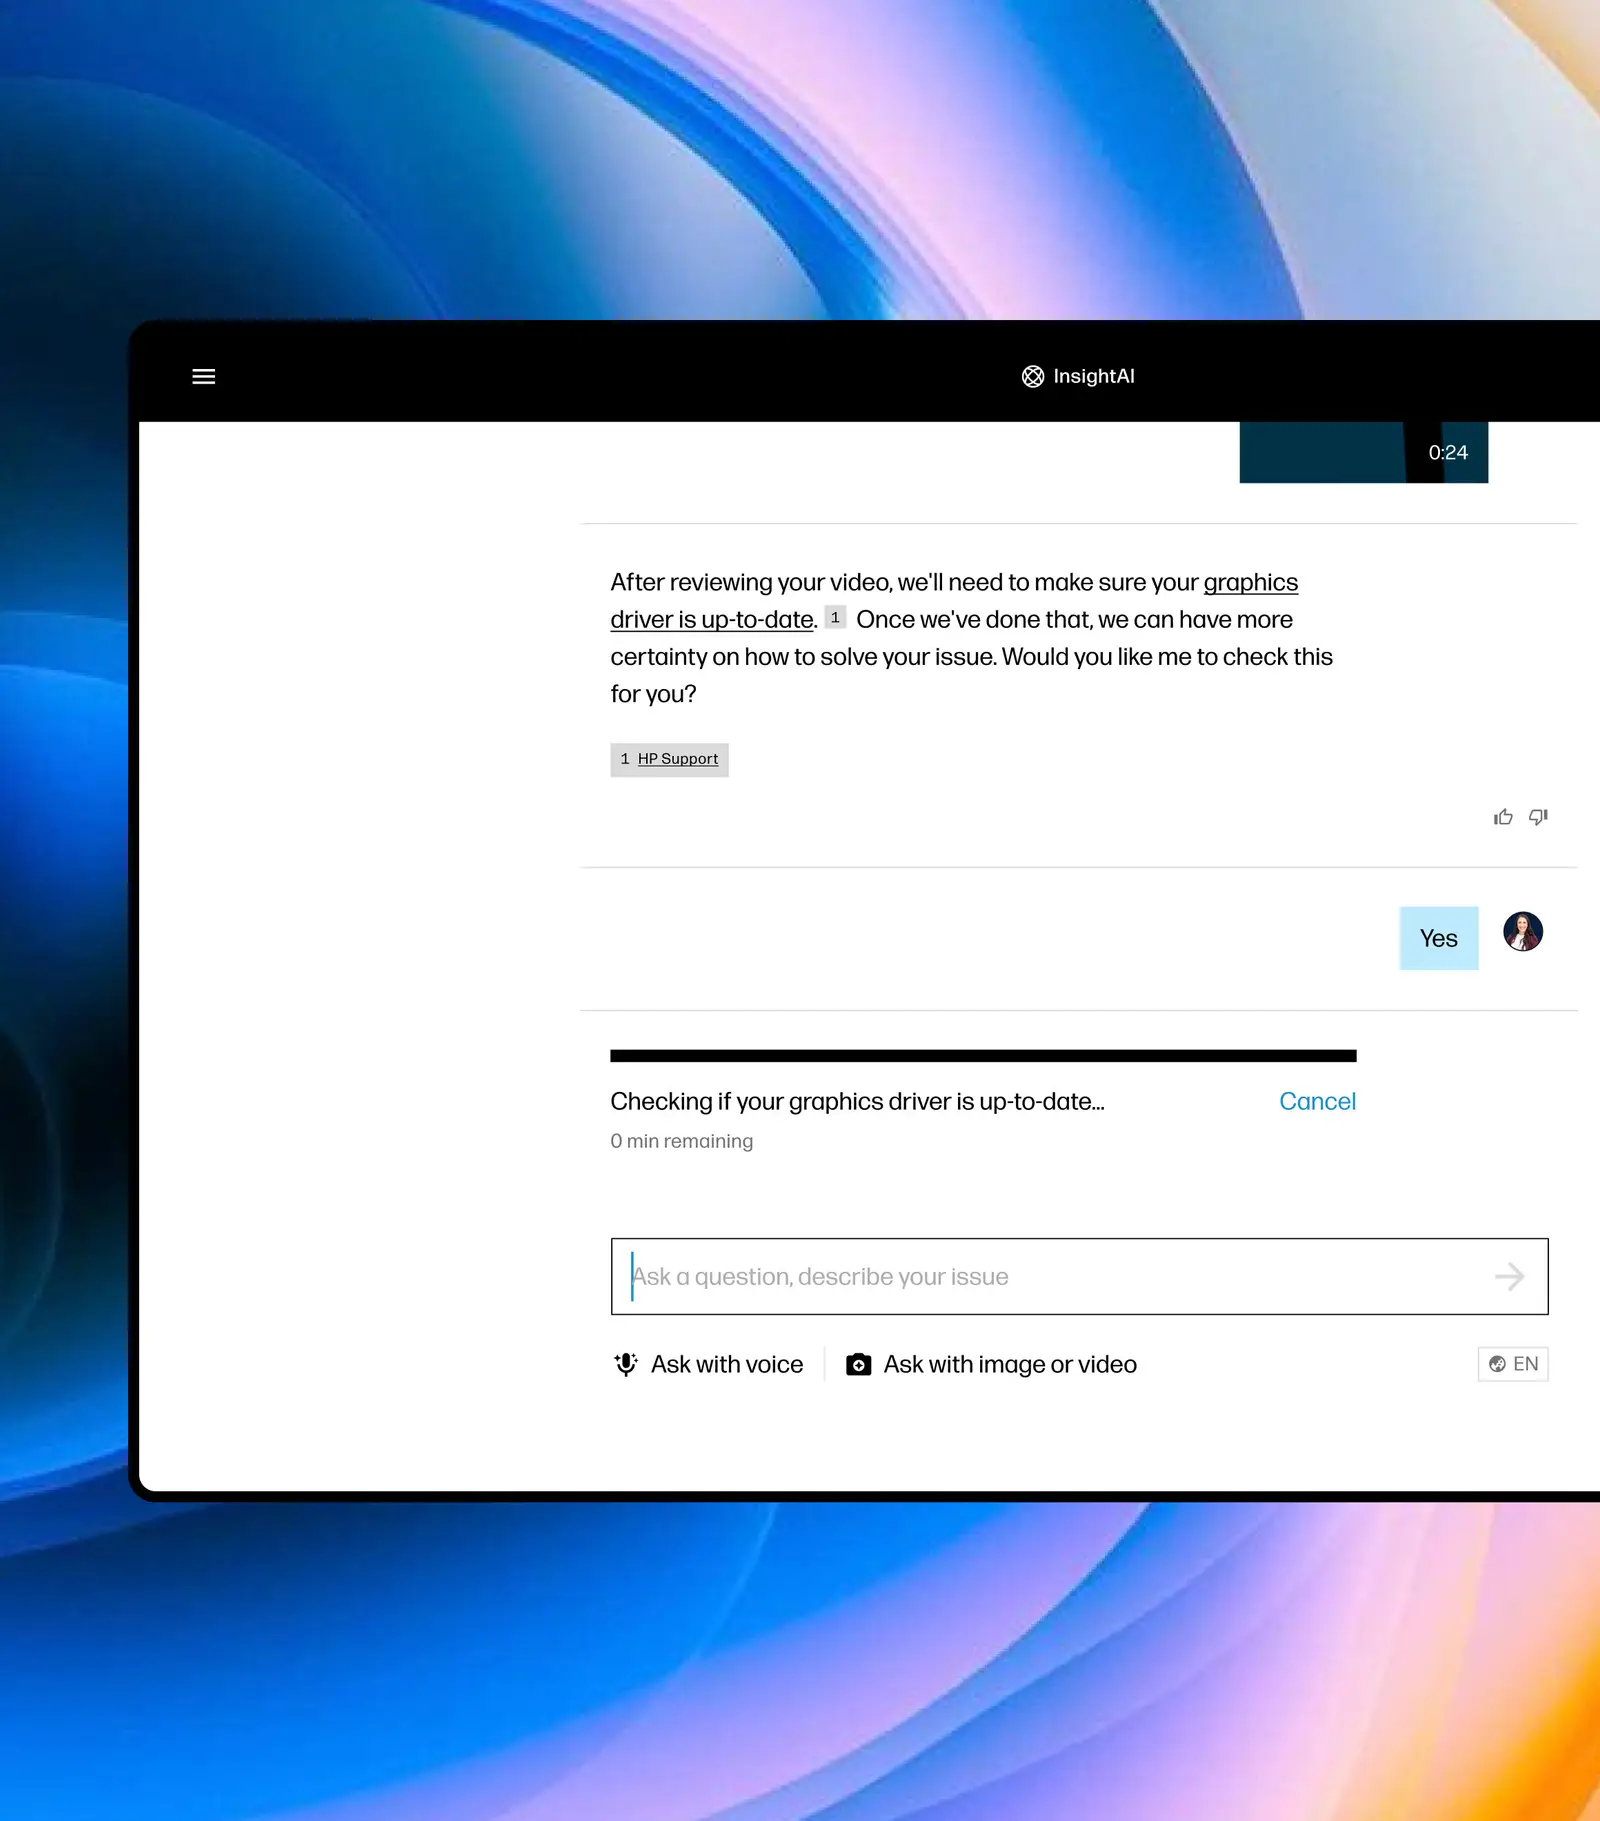Focus the Ask a question input field

[x=1079, y=1276]
